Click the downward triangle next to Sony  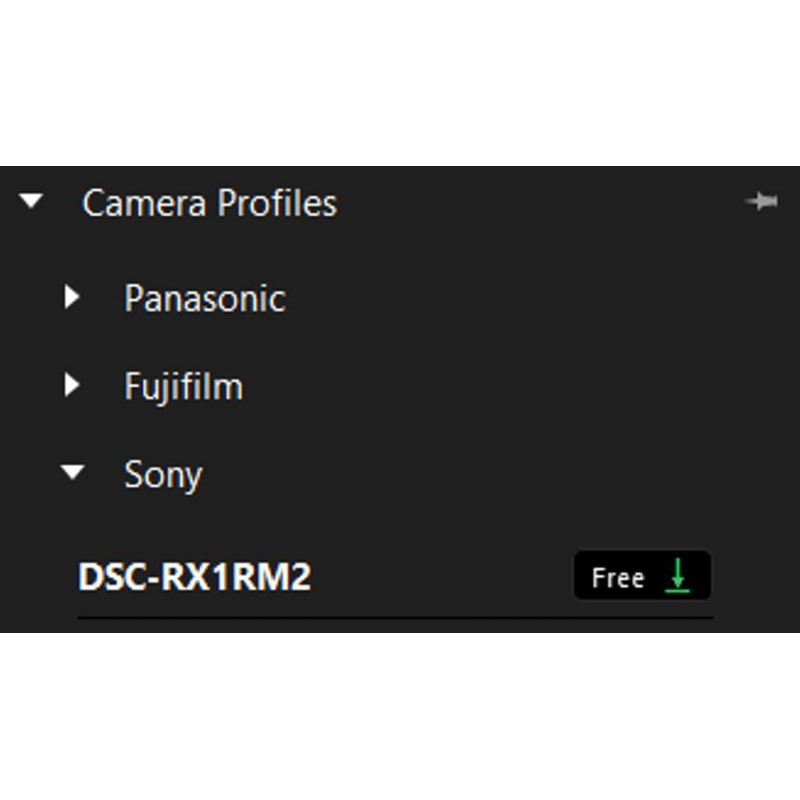[x=72, y=473]
